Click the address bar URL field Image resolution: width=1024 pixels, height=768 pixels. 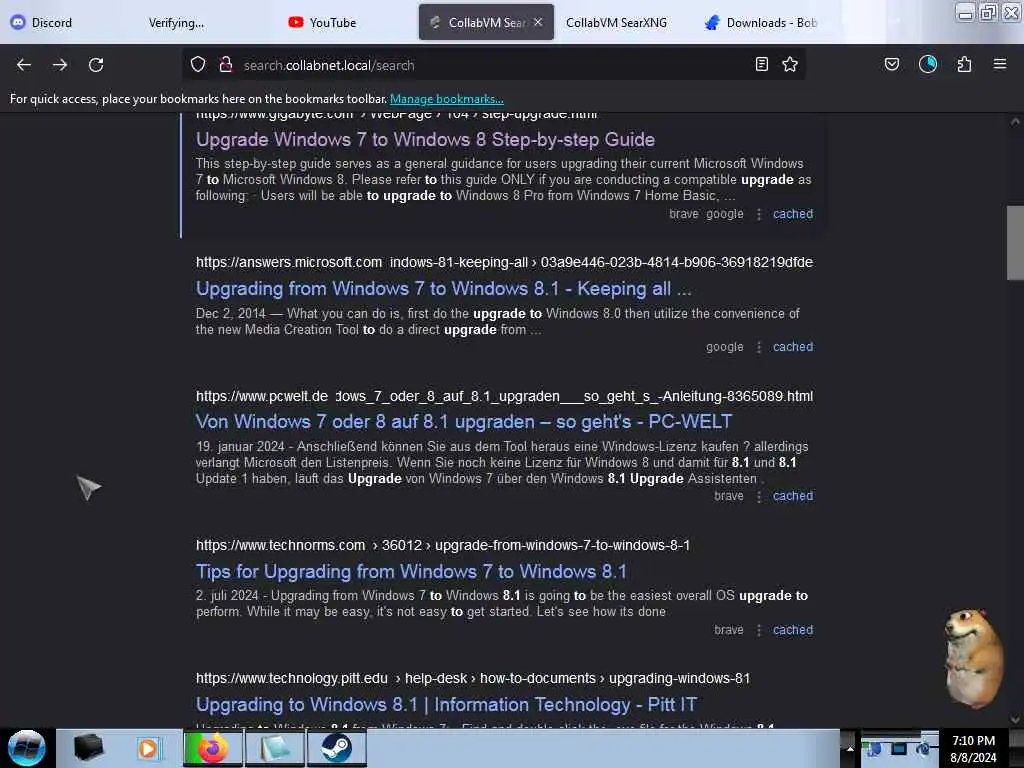496,65
